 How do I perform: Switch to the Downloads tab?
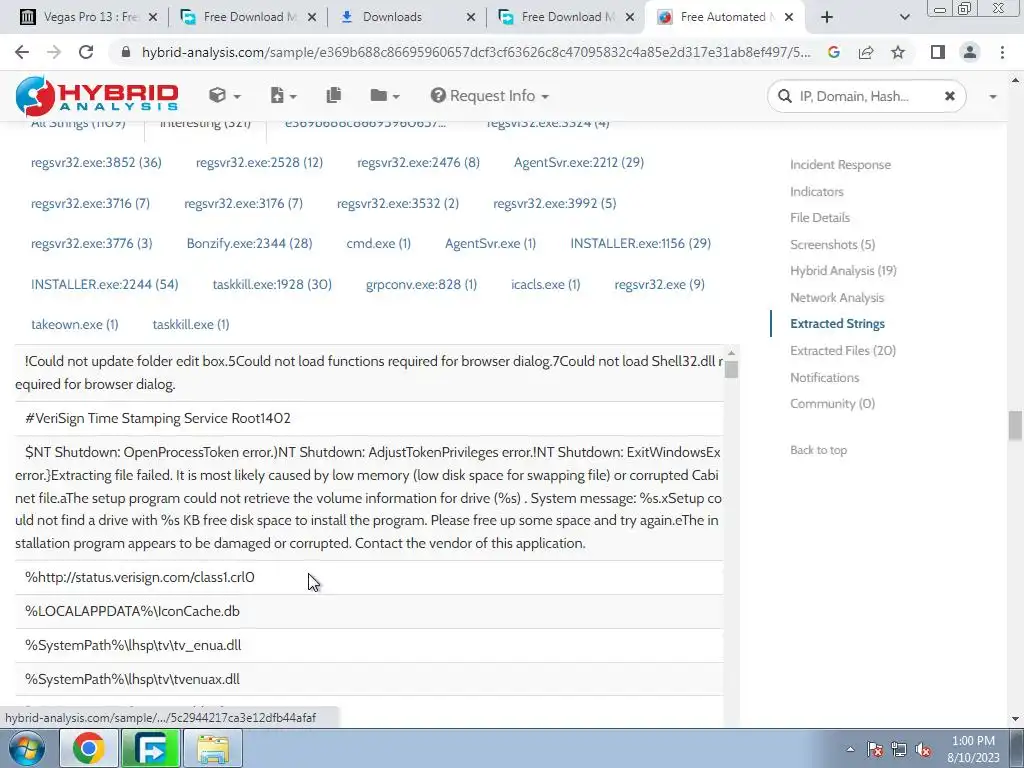(406, 17)
